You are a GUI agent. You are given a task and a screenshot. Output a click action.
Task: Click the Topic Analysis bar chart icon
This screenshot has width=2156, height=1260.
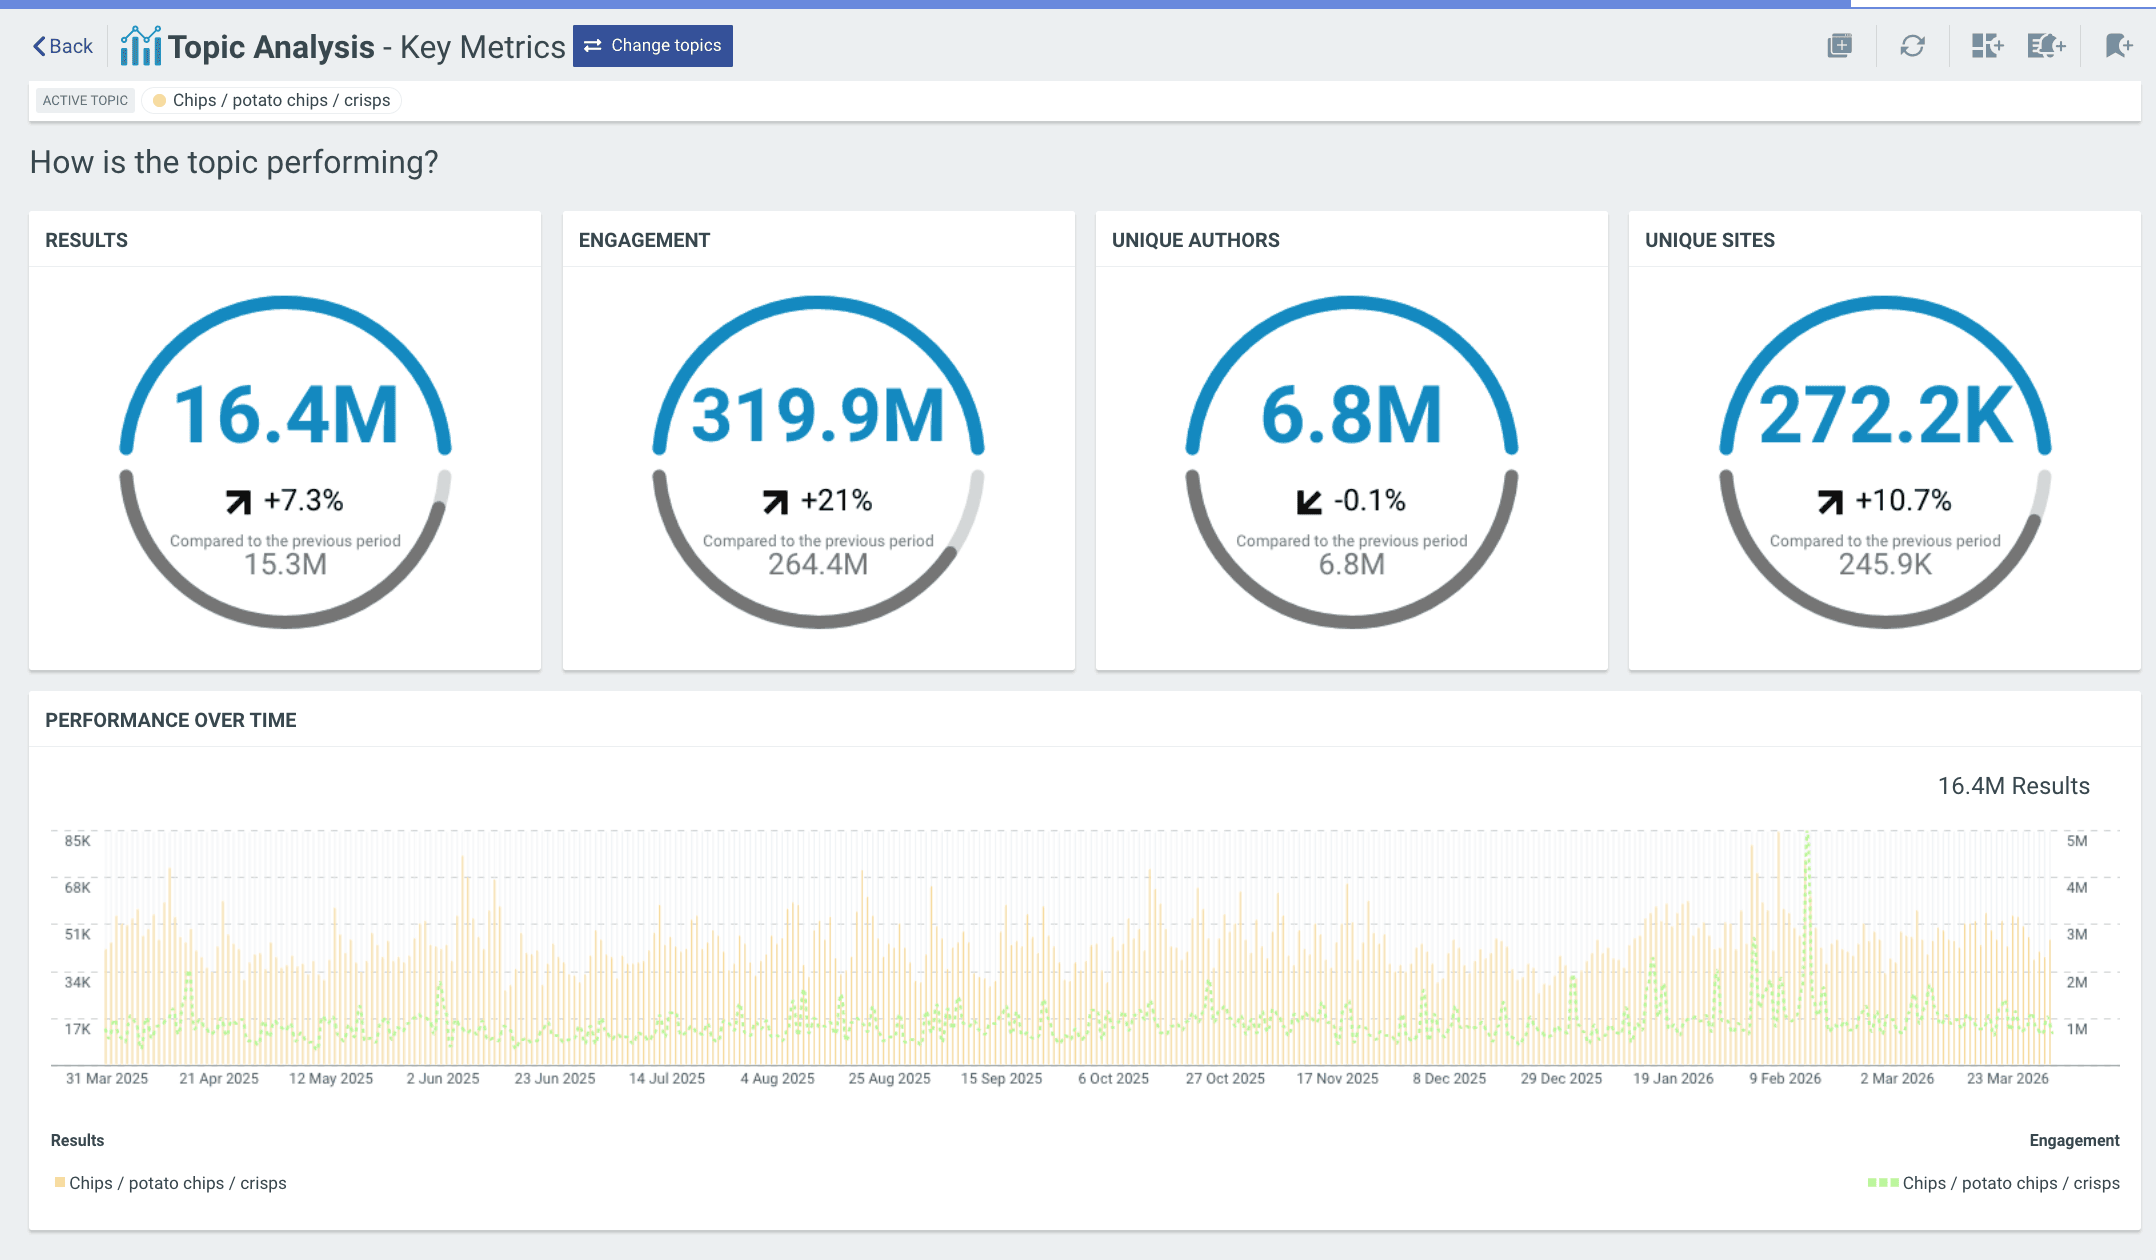[x=140, y=46]
